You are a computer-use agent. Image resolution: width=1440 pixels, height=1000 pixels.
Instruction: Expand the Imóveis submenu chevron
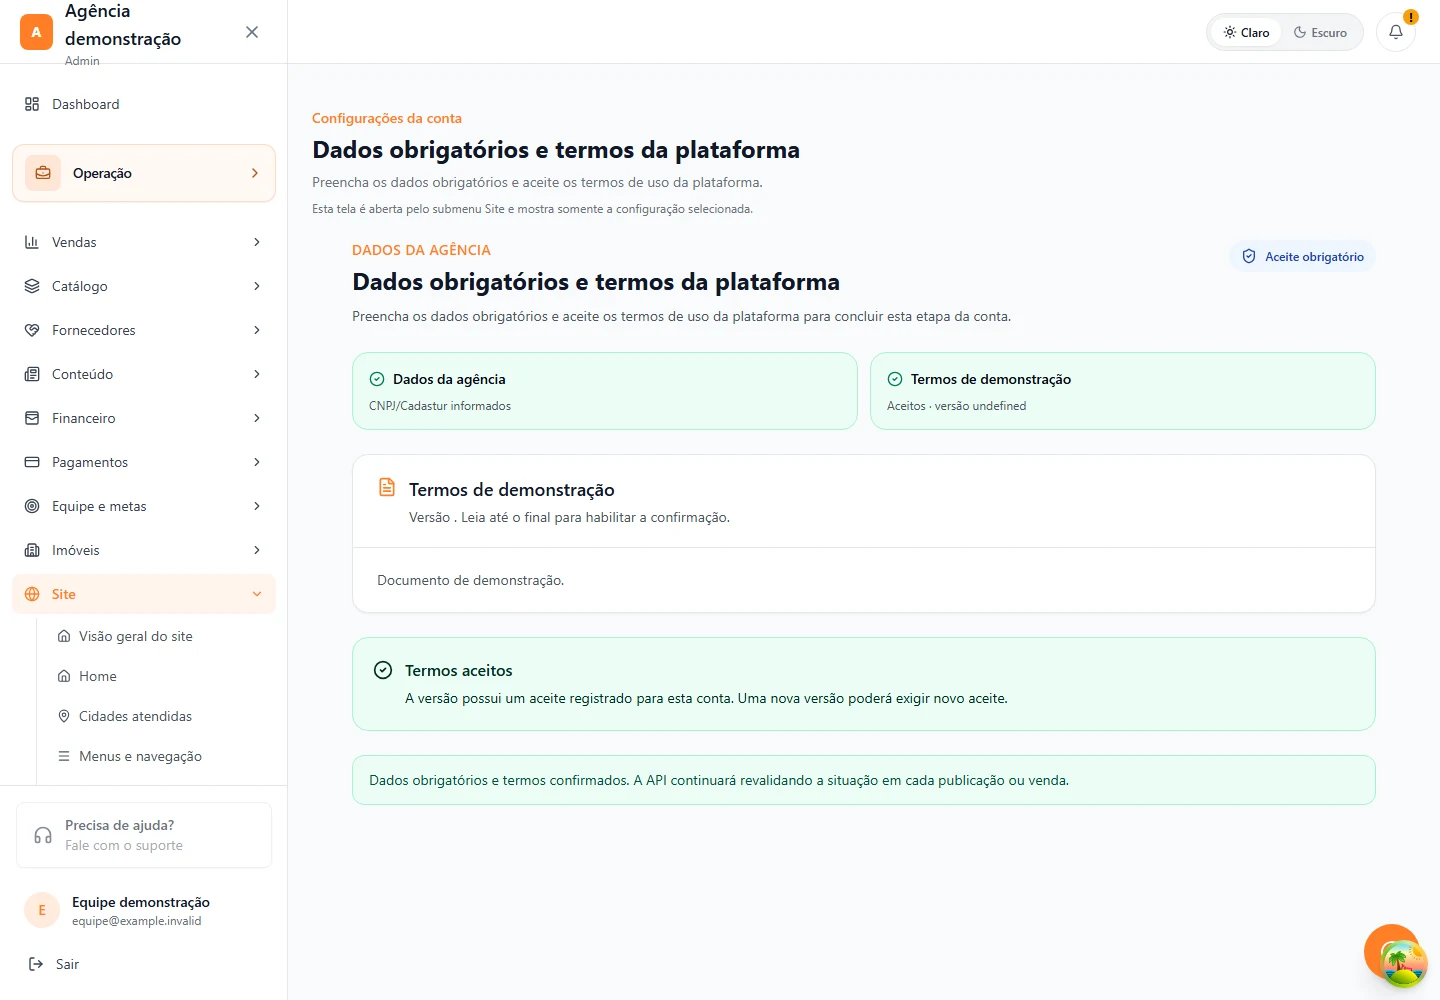coord(257,550)
